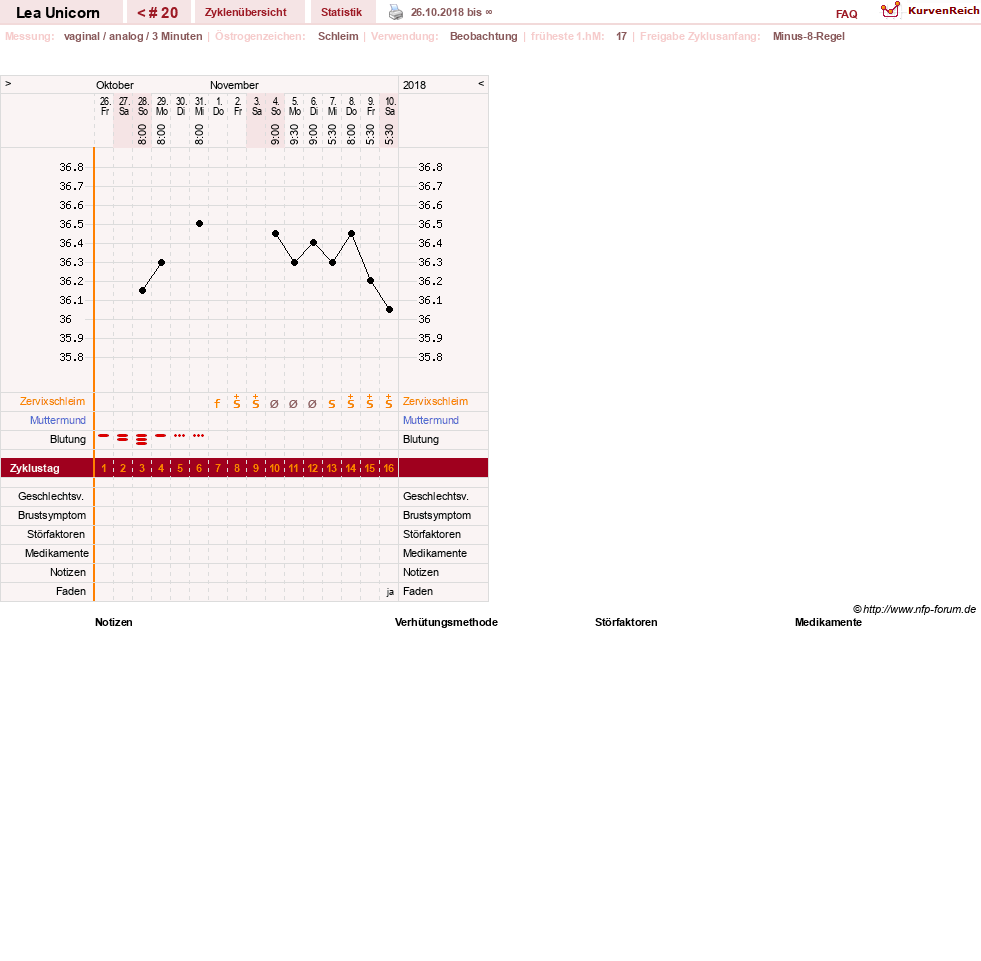The height and width of the screenshot is (961, 981).
Task: Click cycle day 16 in Zyklustag row
Action: coord(389,468)
